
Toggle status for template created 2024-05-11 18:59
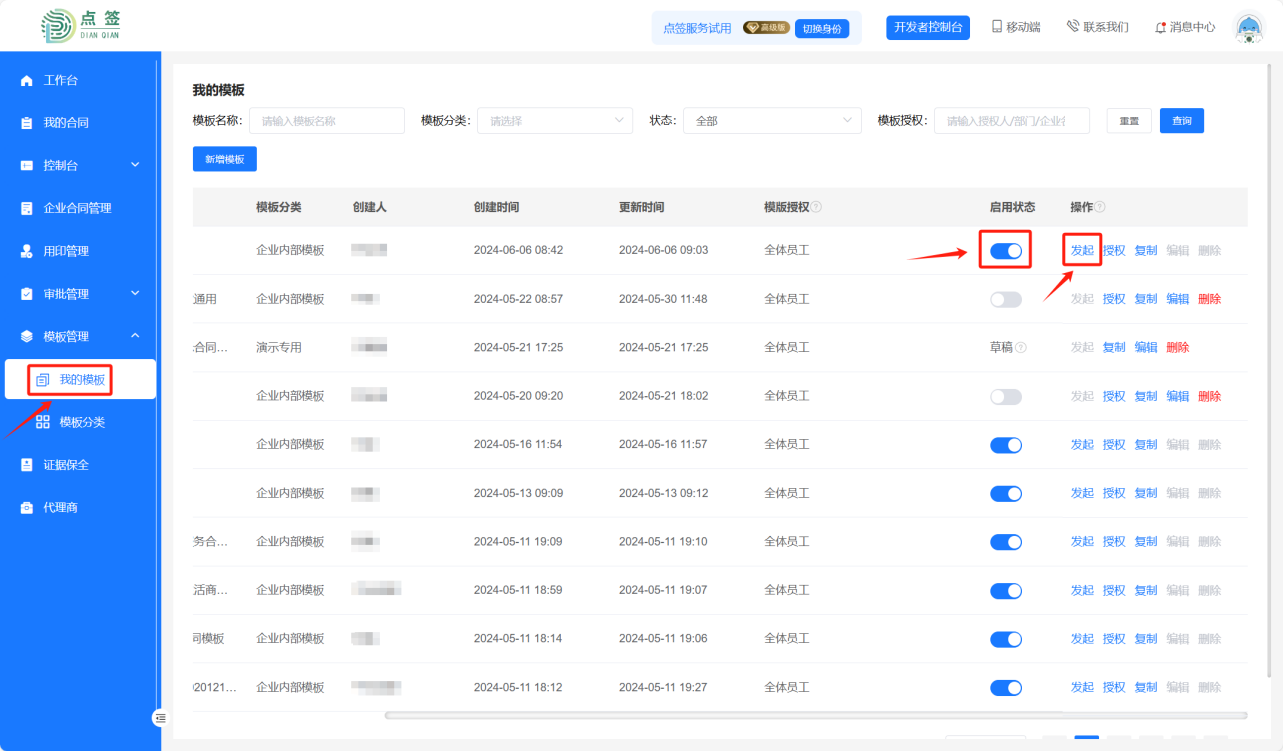tap(1006, 591)
